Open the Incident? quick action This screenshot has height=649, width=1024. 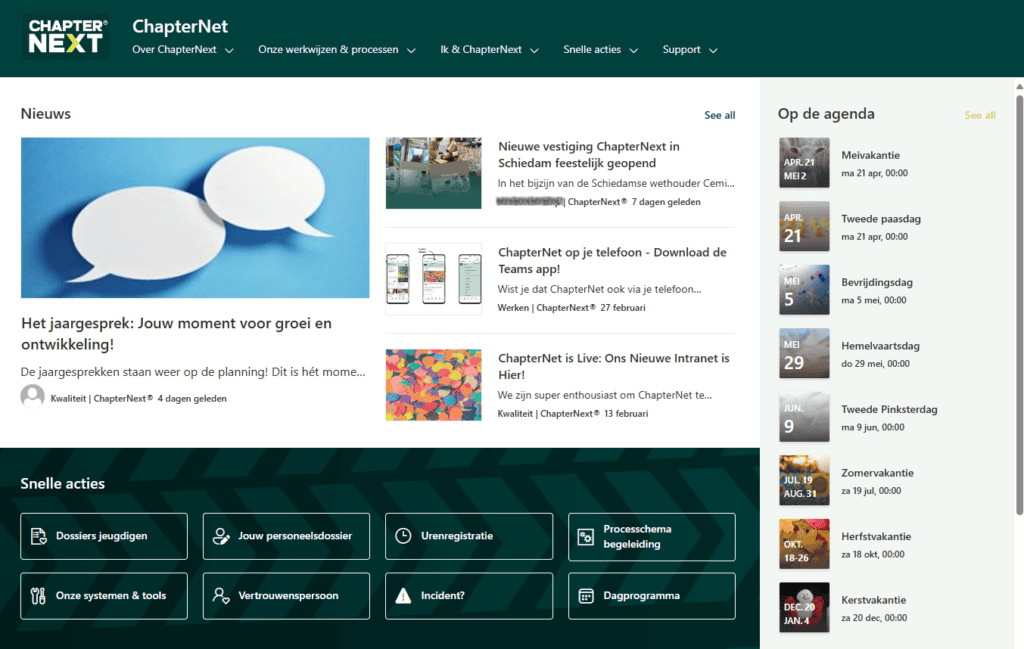469,595
